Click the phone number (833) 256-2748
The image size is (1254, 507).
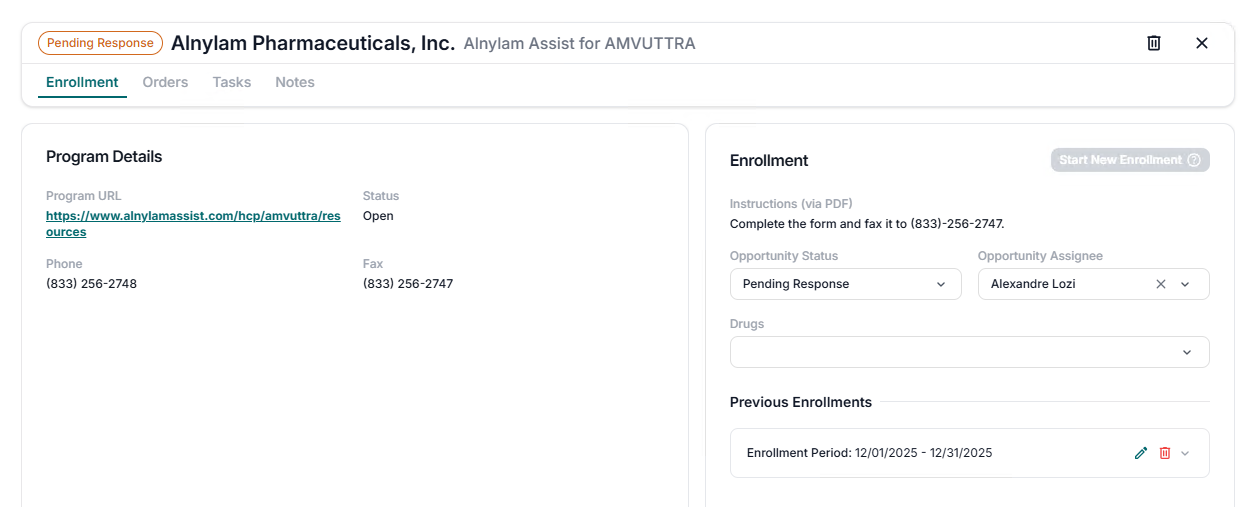(91, 284)
